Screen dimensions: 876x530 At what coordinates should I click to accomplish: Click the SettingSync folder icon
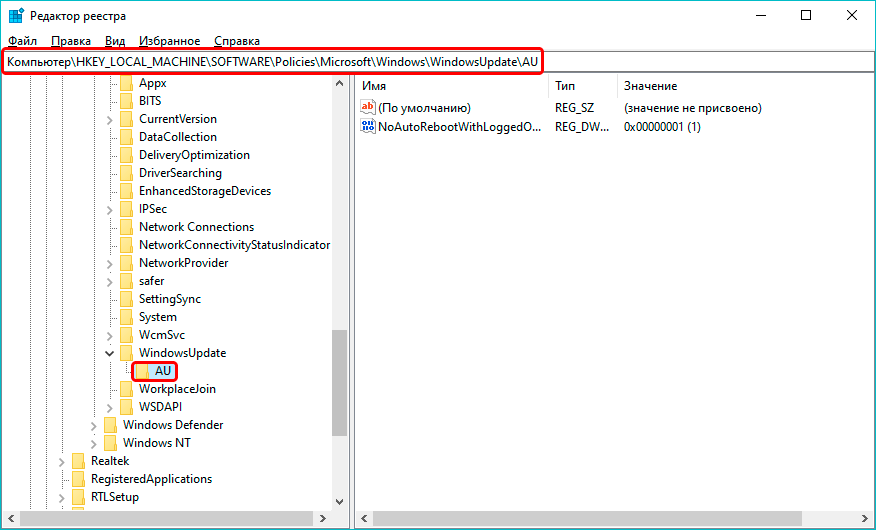tap(127, 299)
